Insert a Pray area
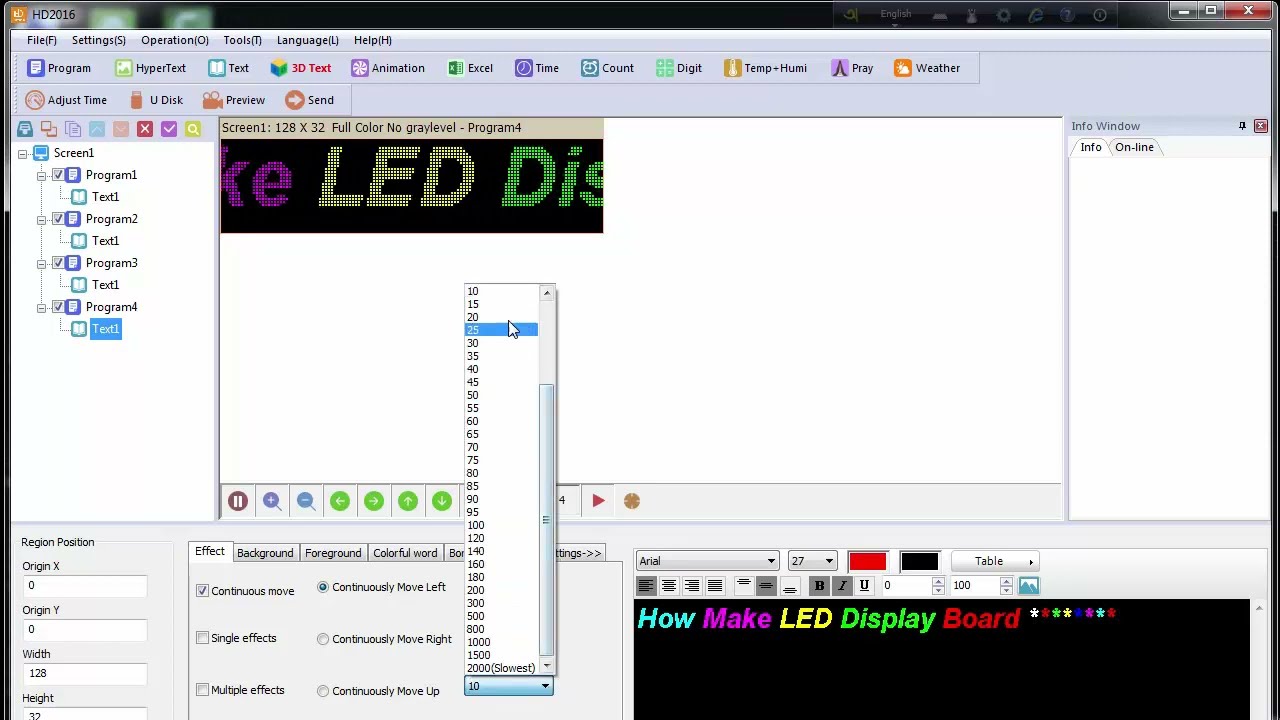Image resolution: width=1280 pixels, height=720 pixels. [852, 68]
